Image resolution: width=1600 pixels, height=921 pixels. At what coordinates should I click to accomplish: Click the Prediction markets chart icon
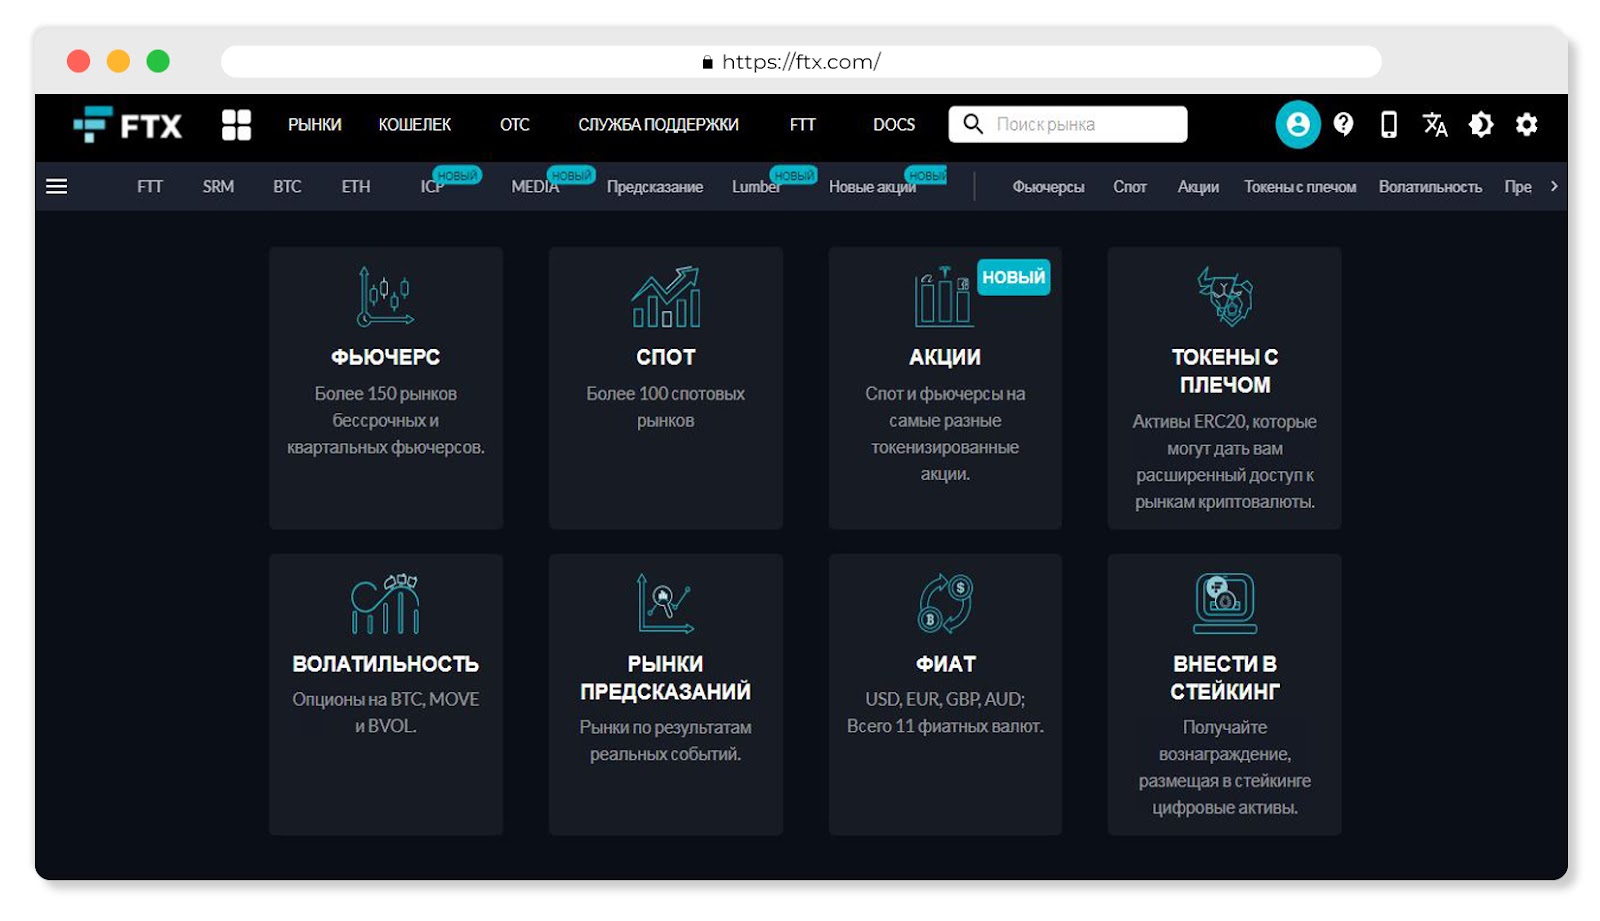[x=665, y=603]
